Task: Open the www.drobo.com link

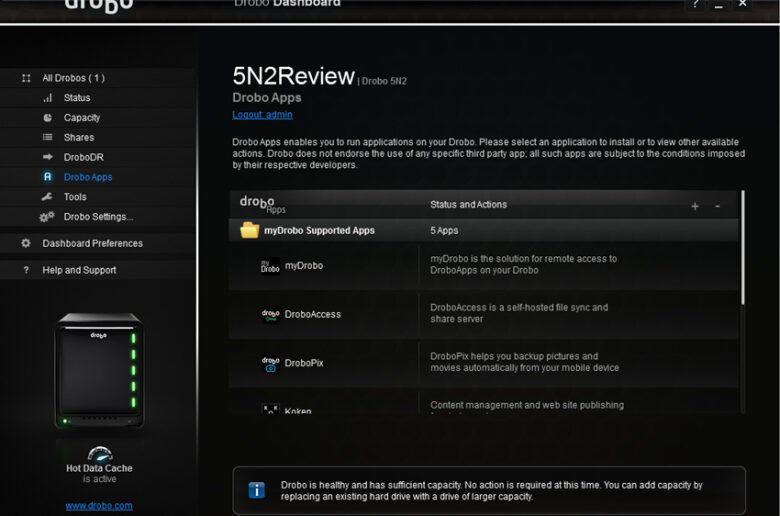Action: coord(99,506)
